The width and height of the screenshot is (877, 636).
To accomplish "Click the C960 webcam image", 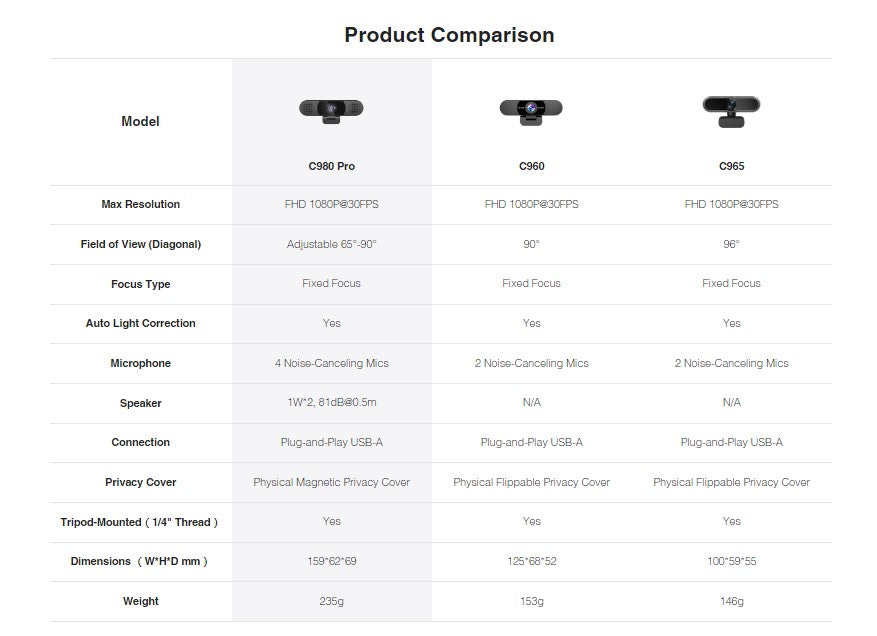I will point(531,111).
